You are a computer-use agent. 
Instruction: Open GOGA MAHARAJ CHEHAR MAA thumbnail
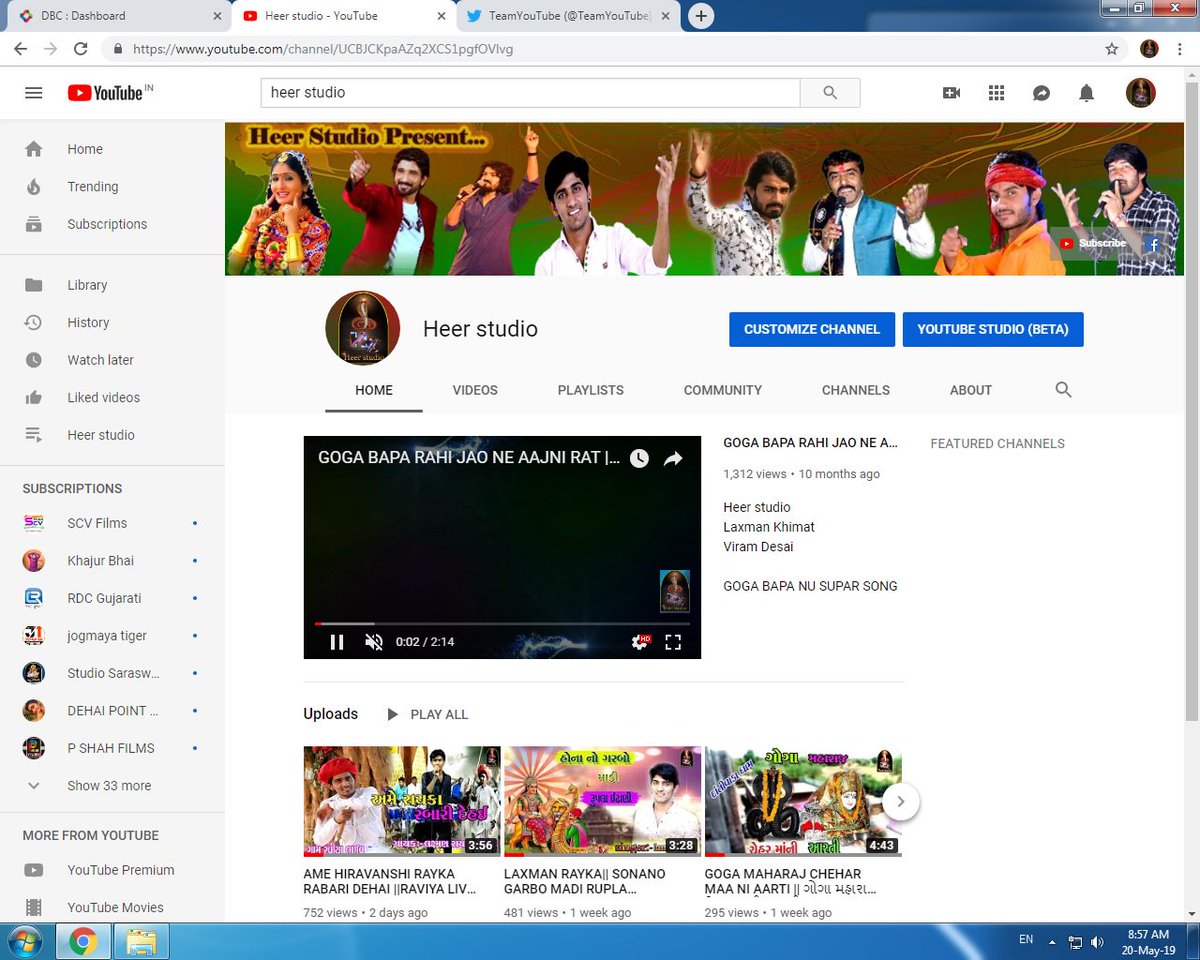[803, 801]
